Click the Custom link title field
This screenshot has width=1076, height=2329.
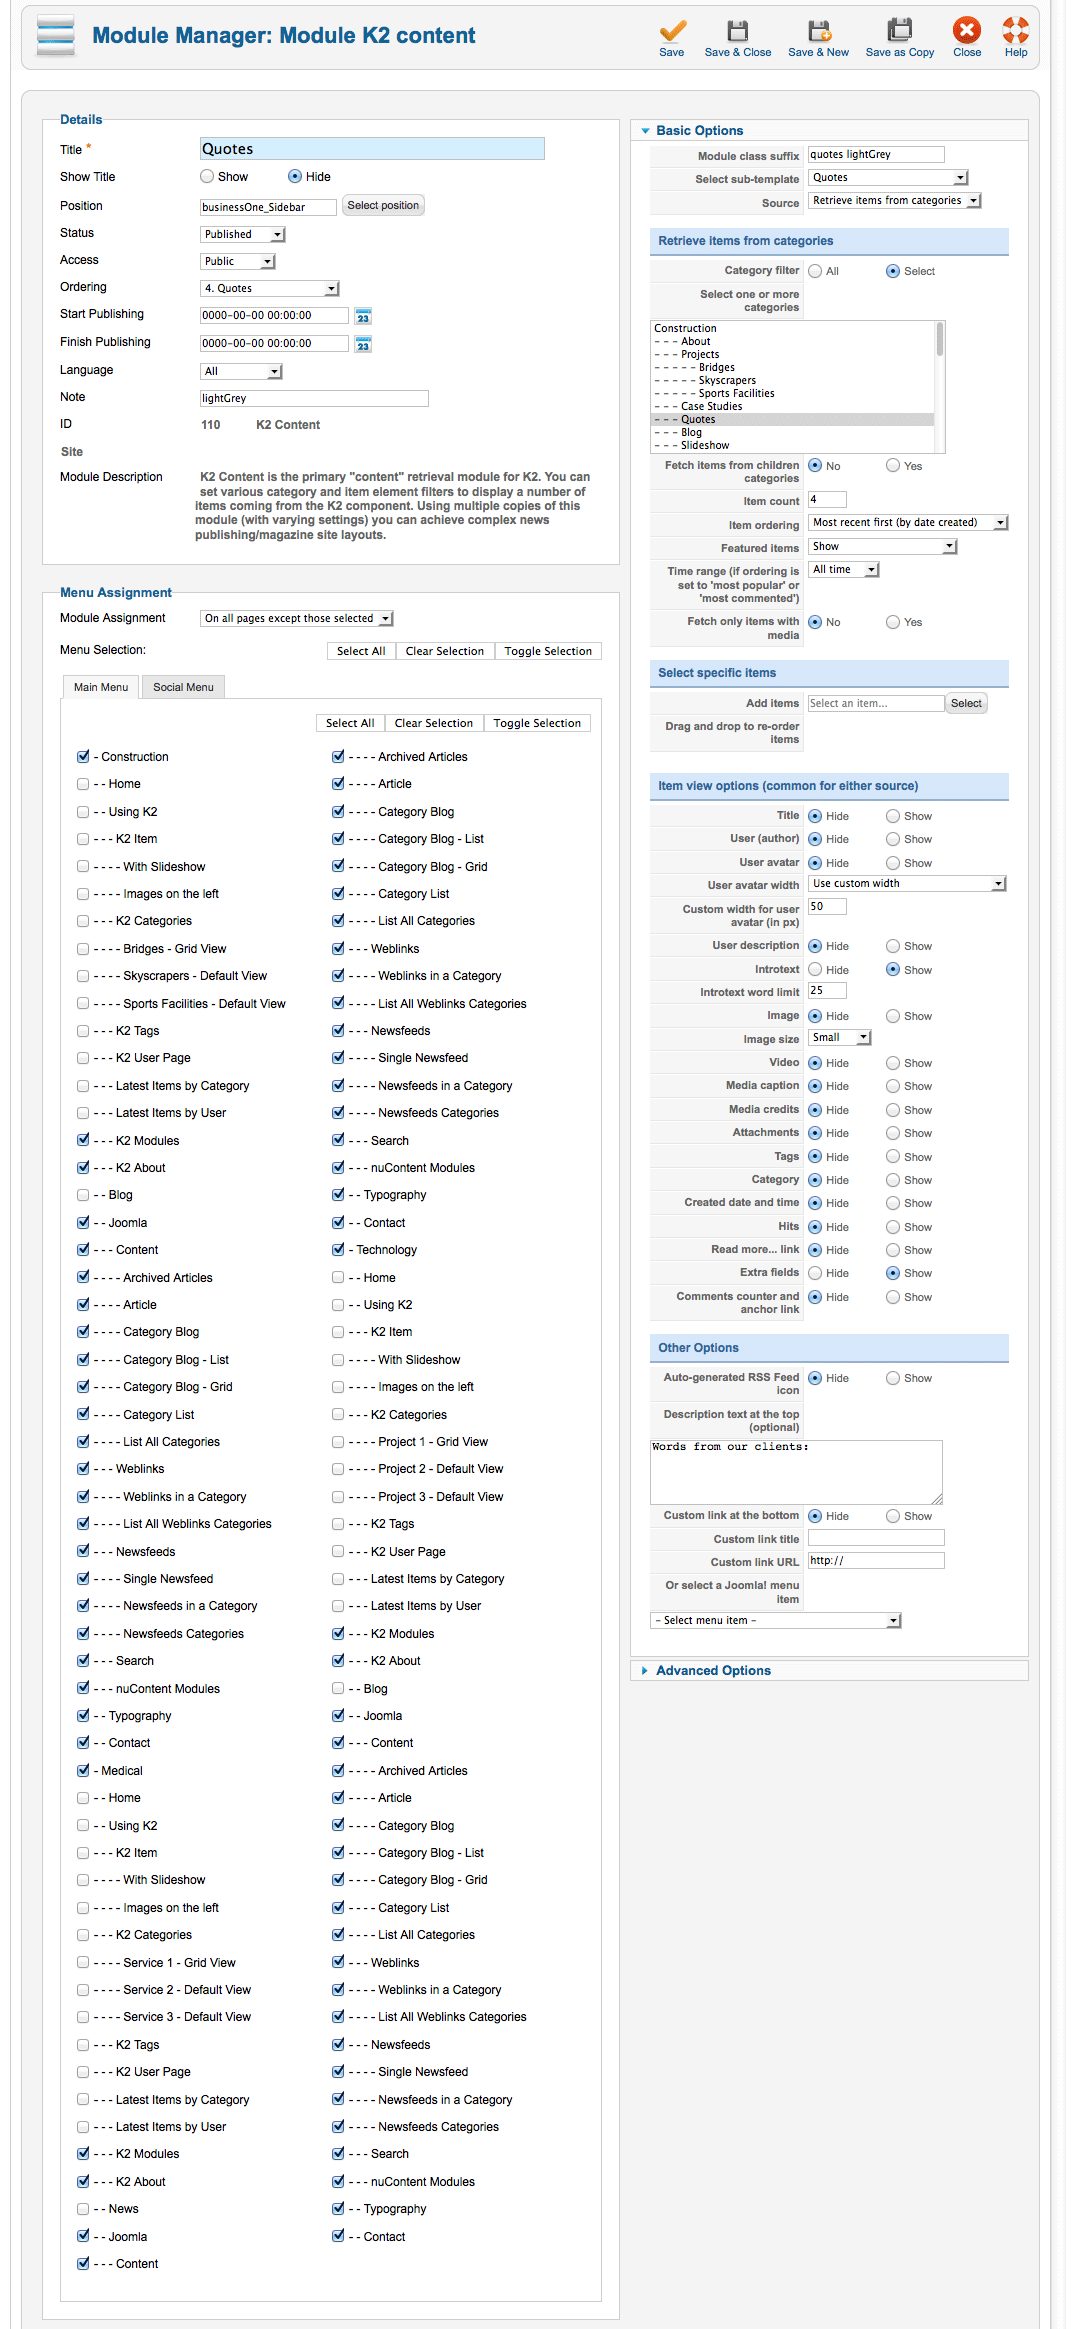[876, 1539]
